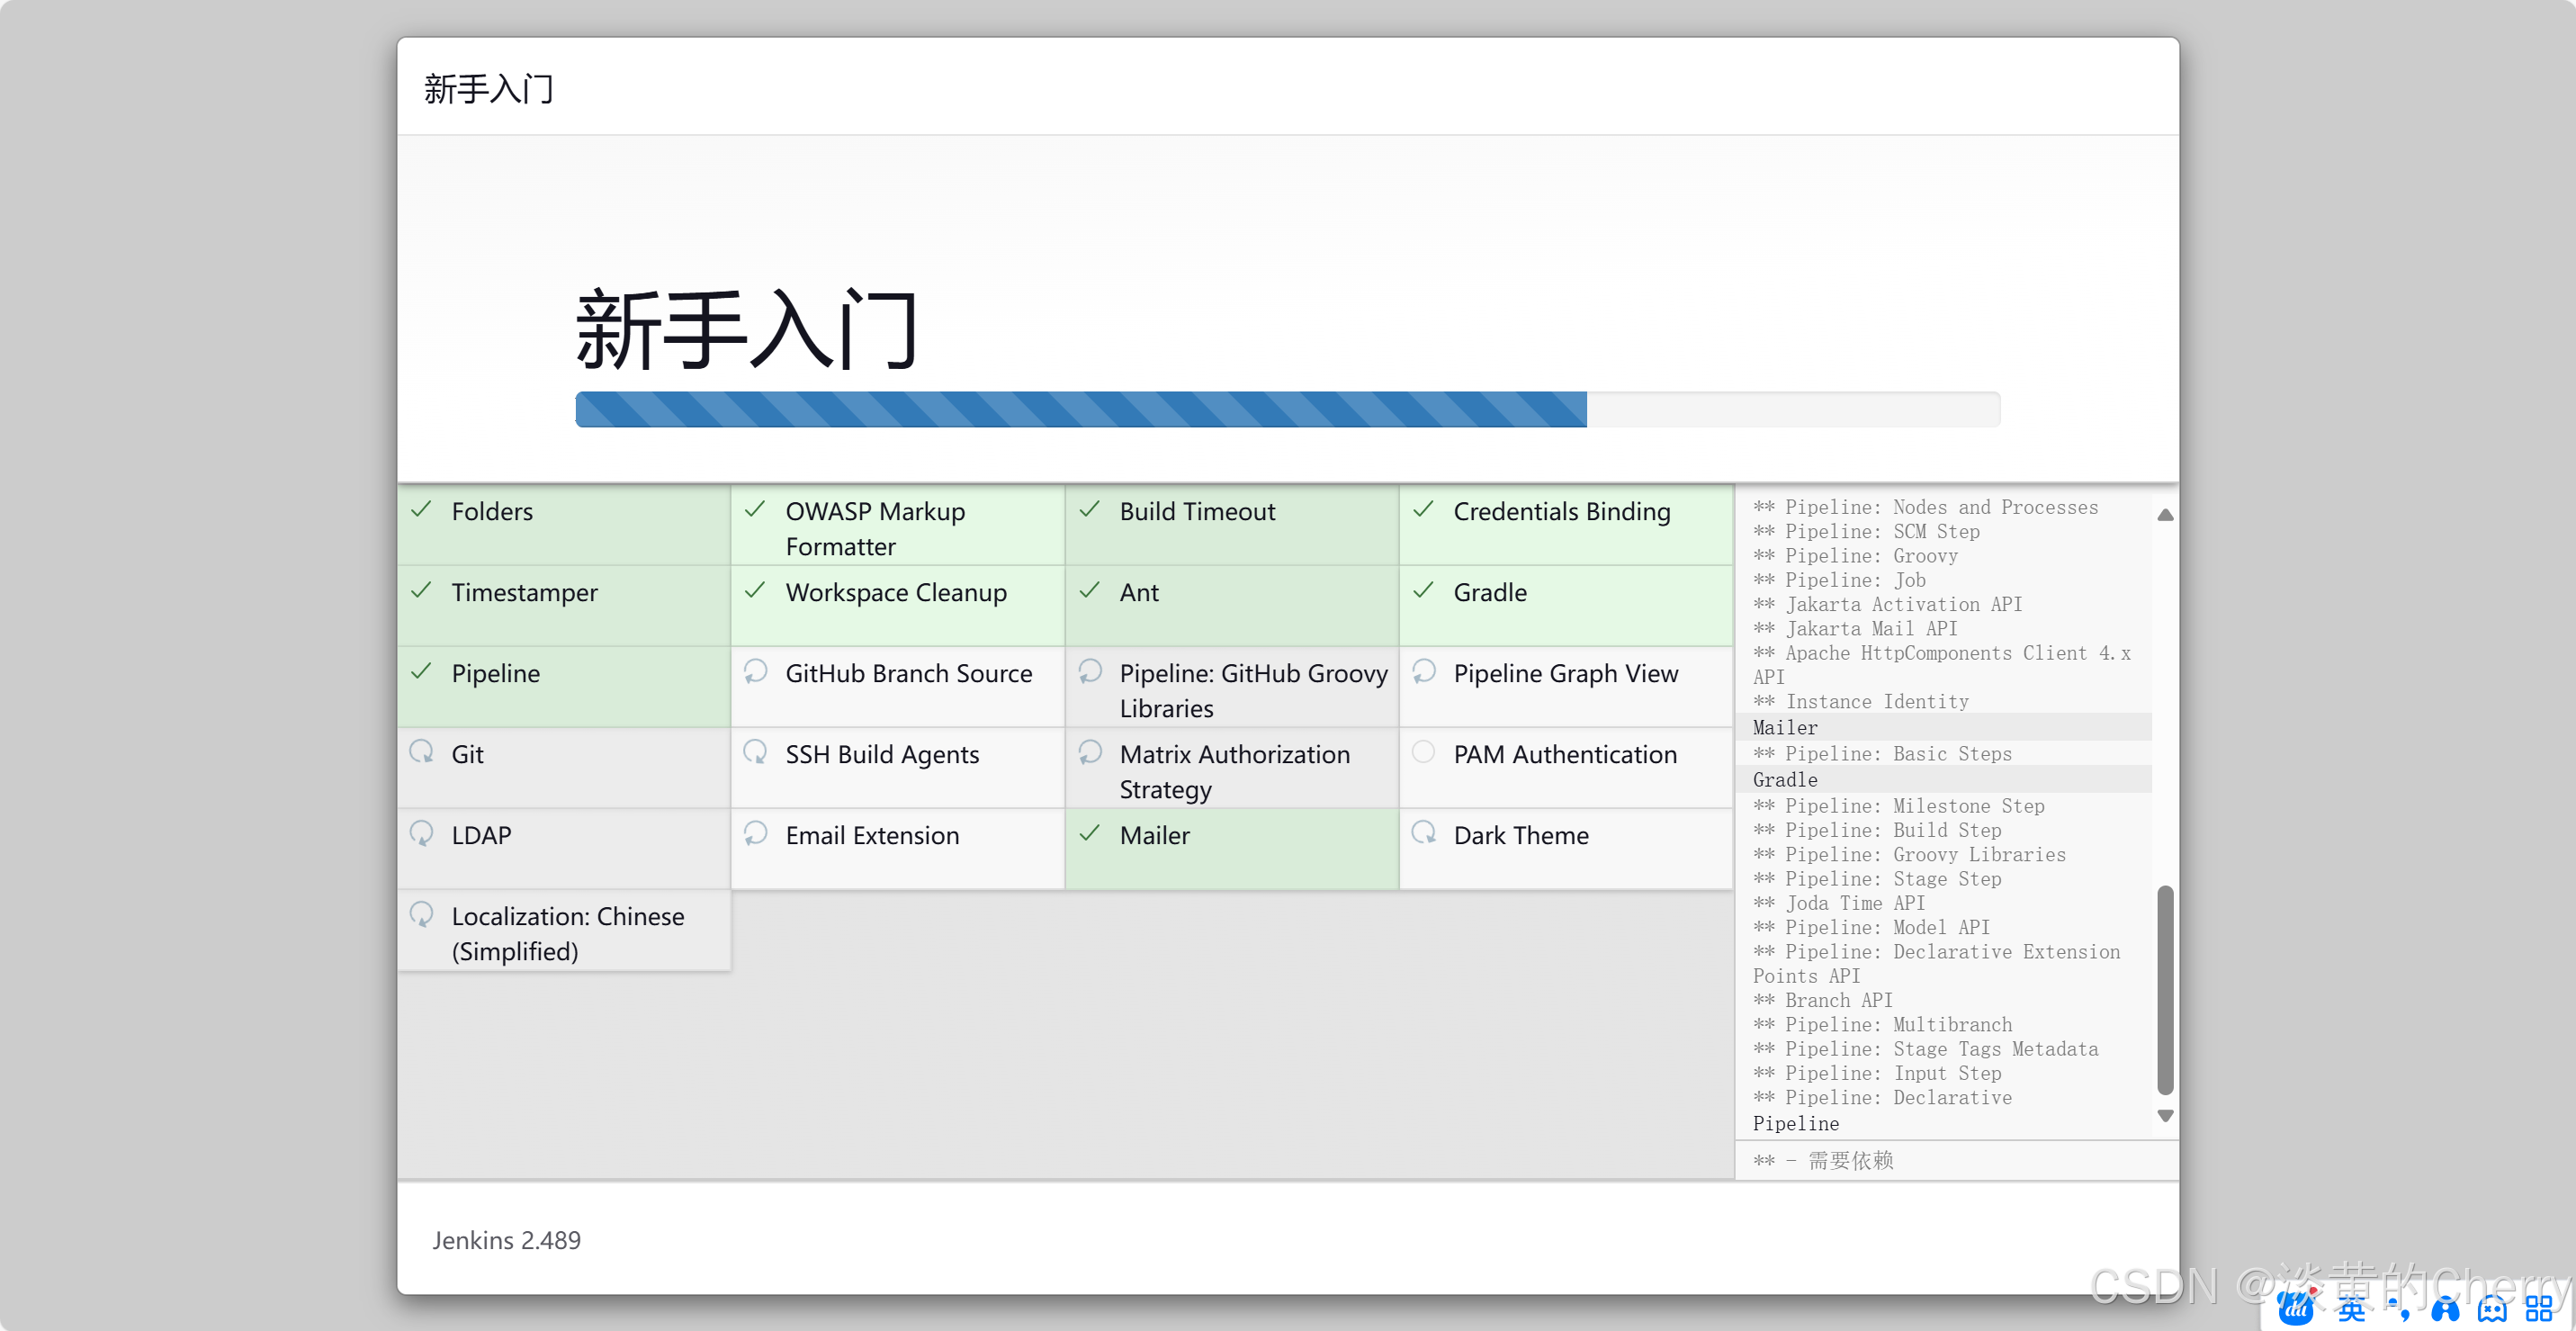Viewport: 2576px width, 1331px height.
Task: Click the loading icon beside GitHub Branch Source
Action: click(x=755, y=670)
